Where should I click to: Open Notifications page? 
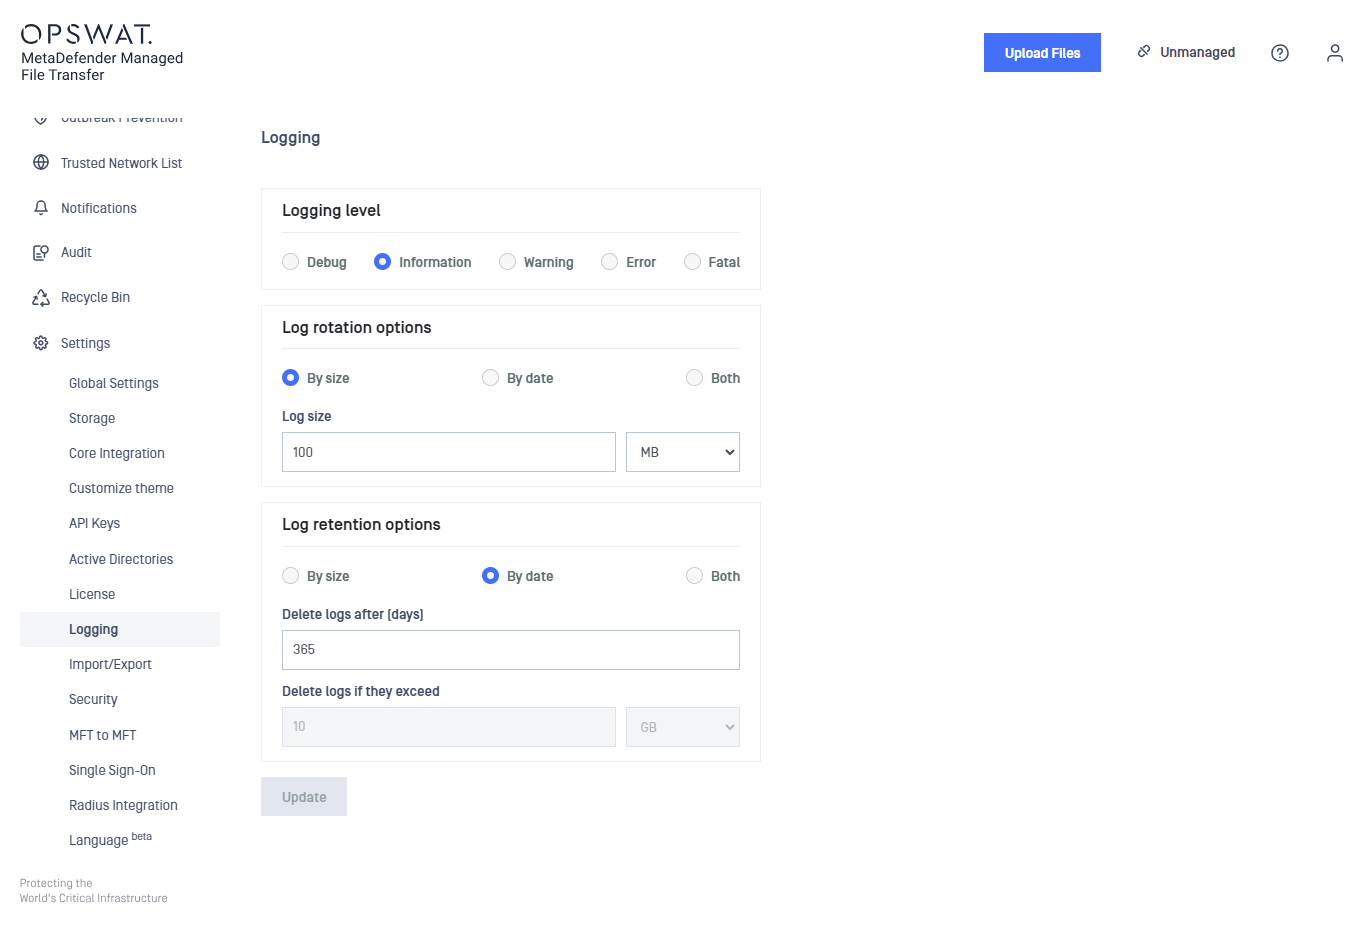tap(99, 208)
